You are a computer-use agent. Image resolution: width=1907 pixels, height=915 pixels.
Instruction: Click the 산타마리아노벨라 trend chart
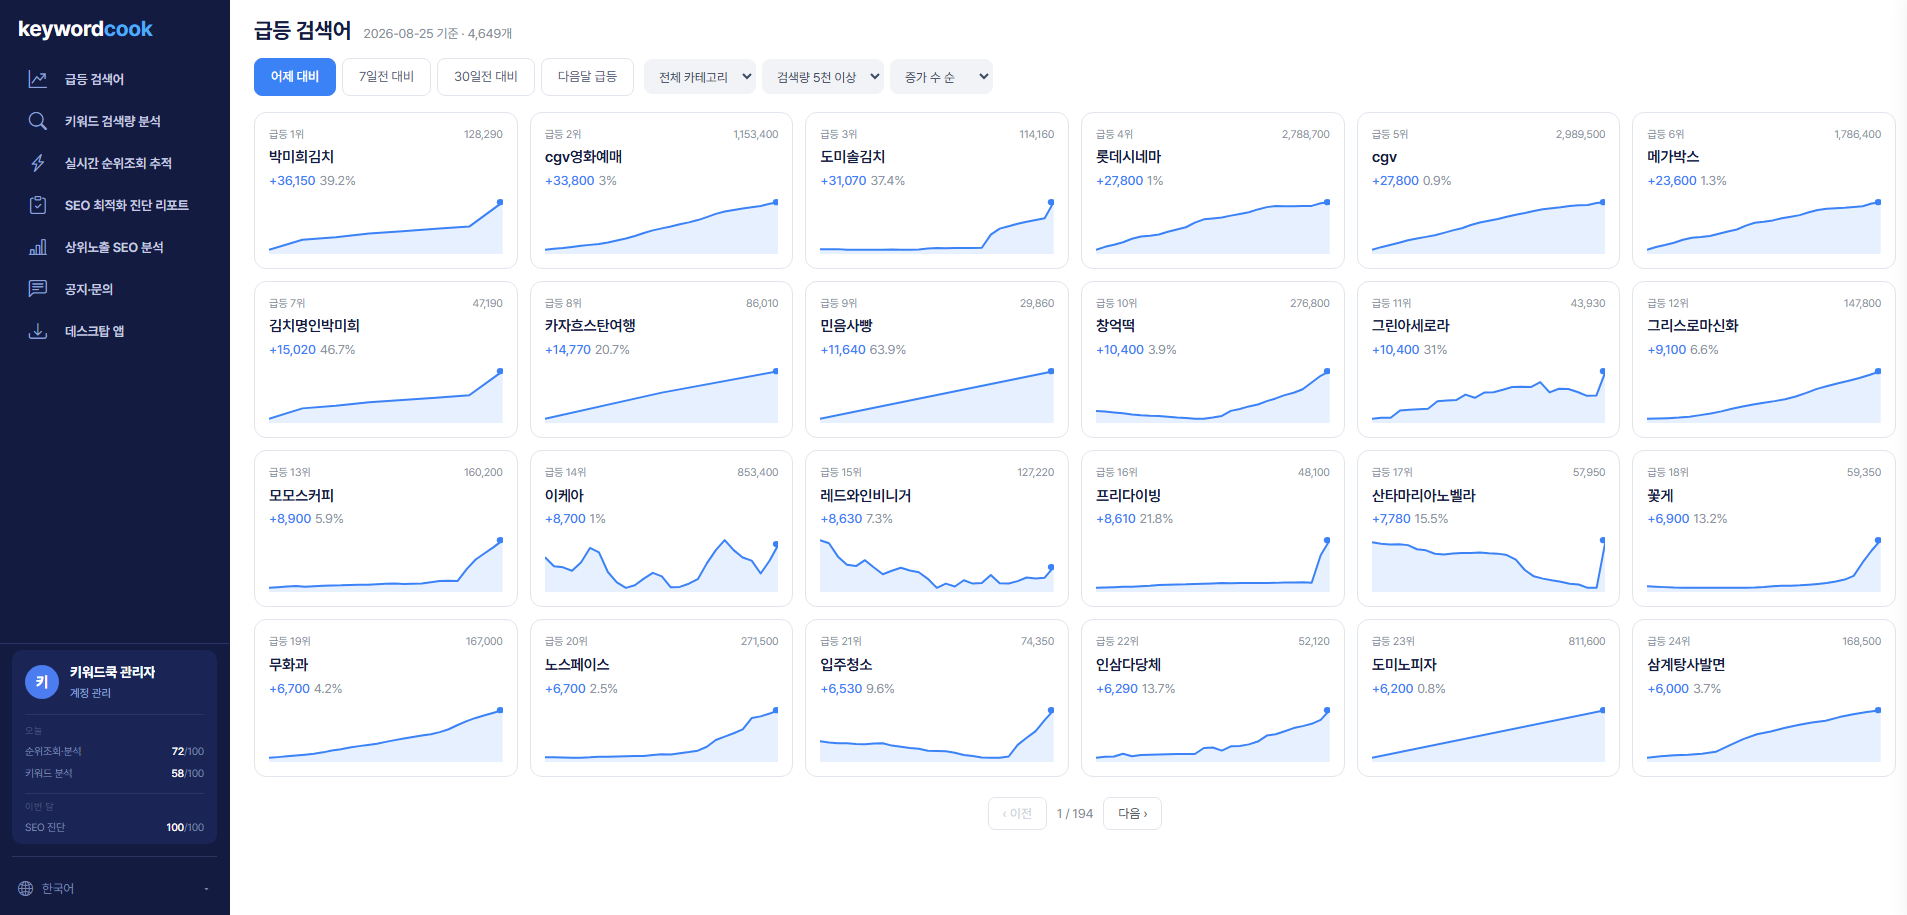(1488, 564)
